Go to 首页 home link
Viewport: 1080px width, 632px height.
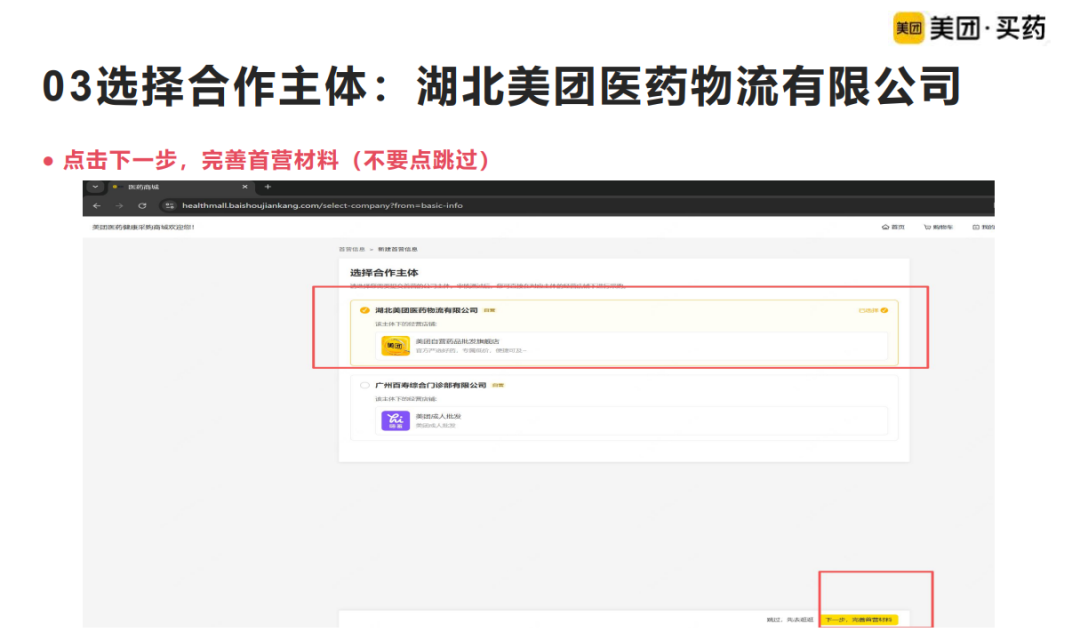[893, 227]
